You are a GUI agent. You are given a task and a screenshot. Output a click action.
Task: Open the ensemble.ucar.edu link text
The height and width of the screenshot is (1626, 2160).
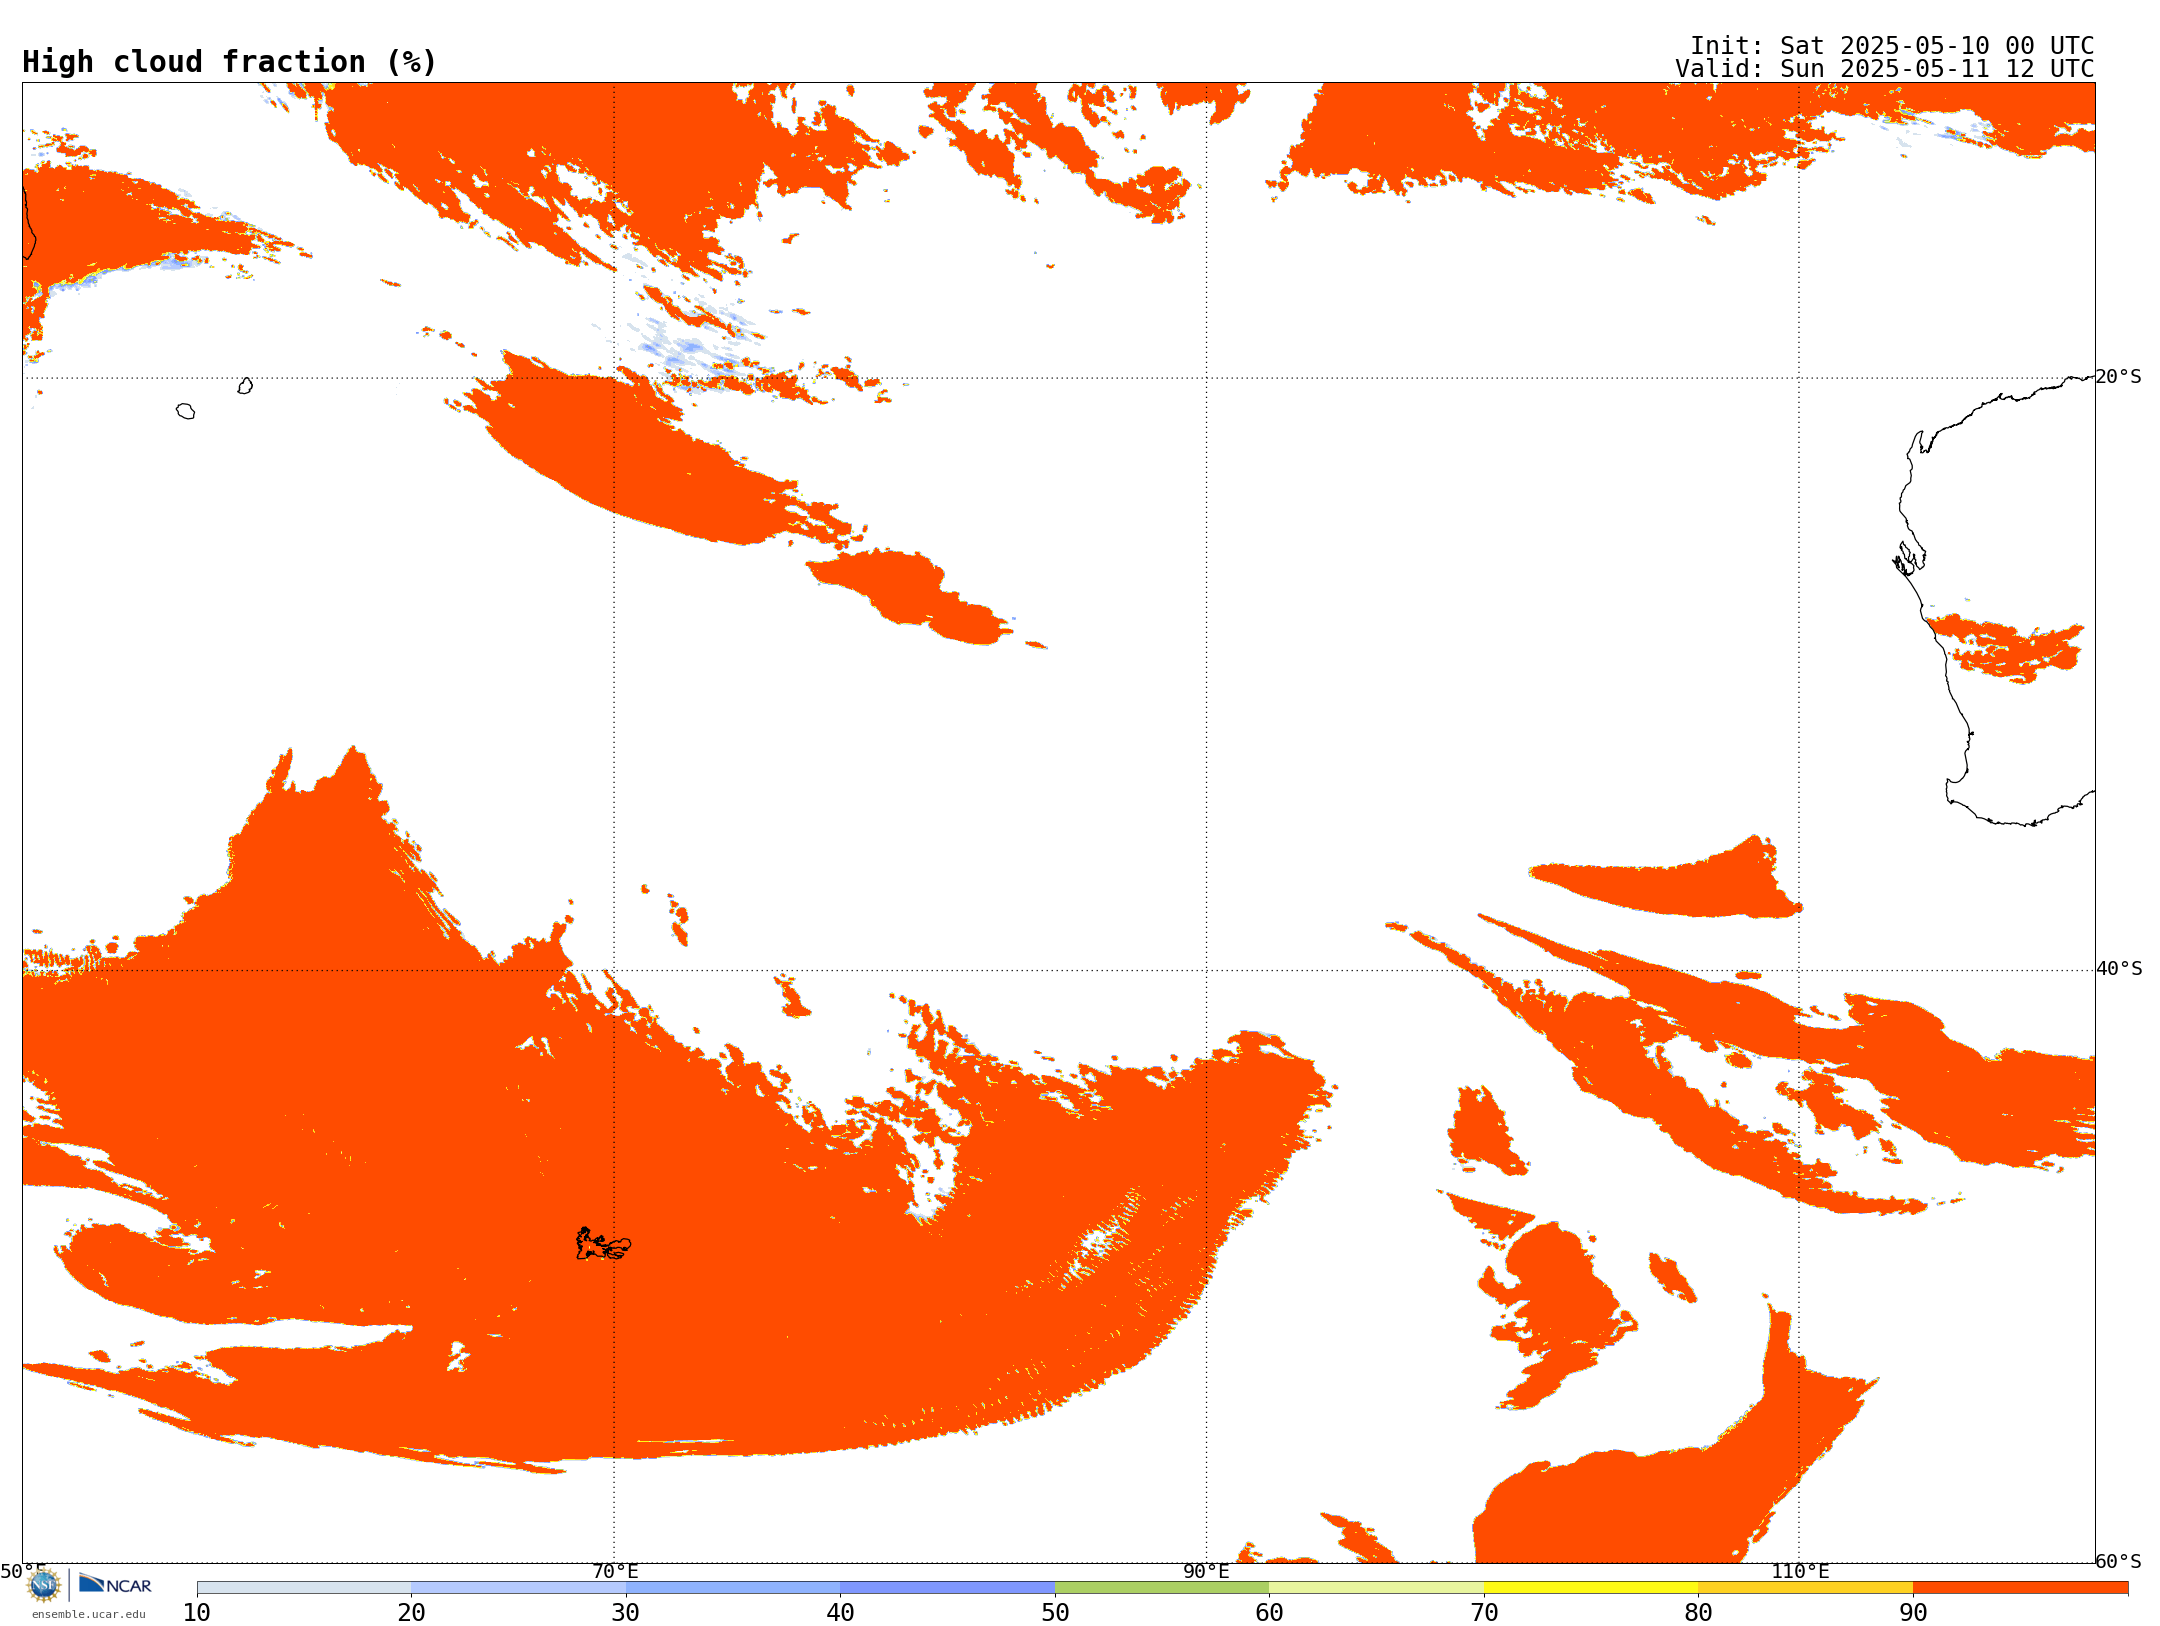click(89, 1614)
